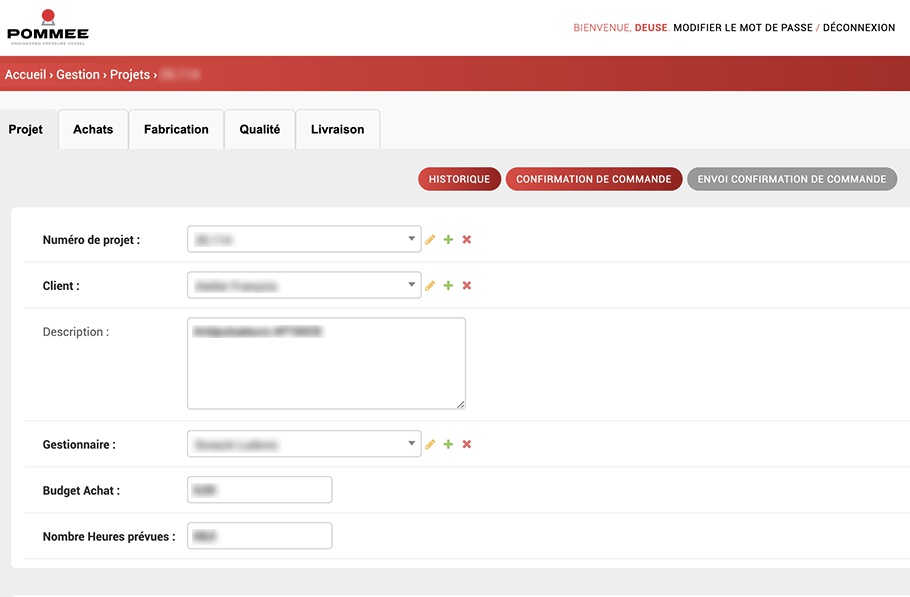910x597 pixels.
Task: Click the 'Description :' label
Action: [x=75, y=332]
